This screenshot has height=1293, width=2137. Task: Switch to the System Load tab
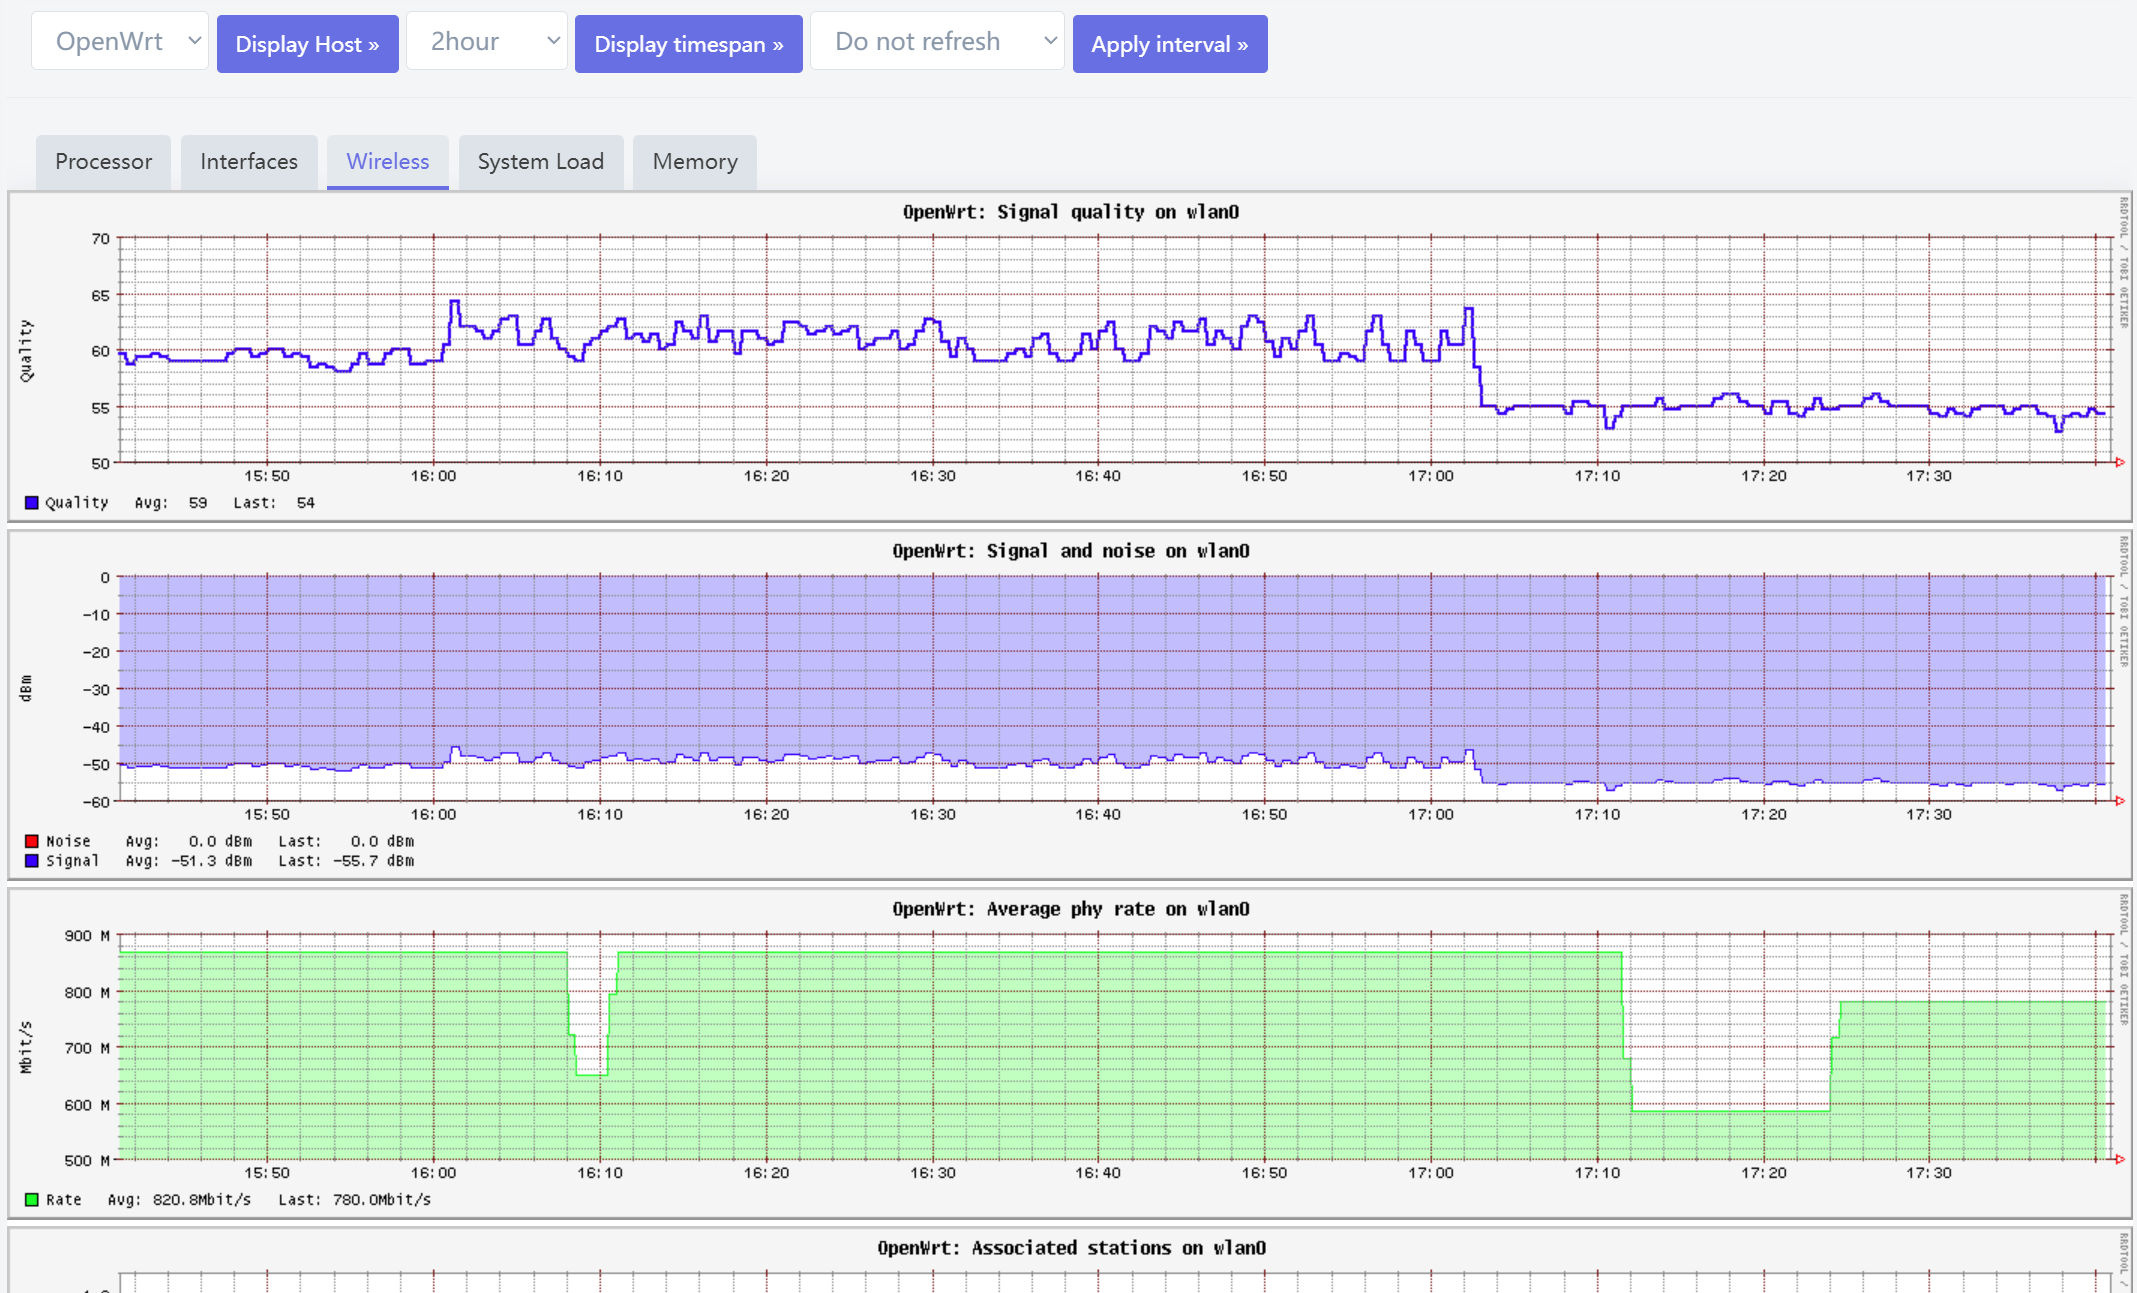(x=540, y=161)
